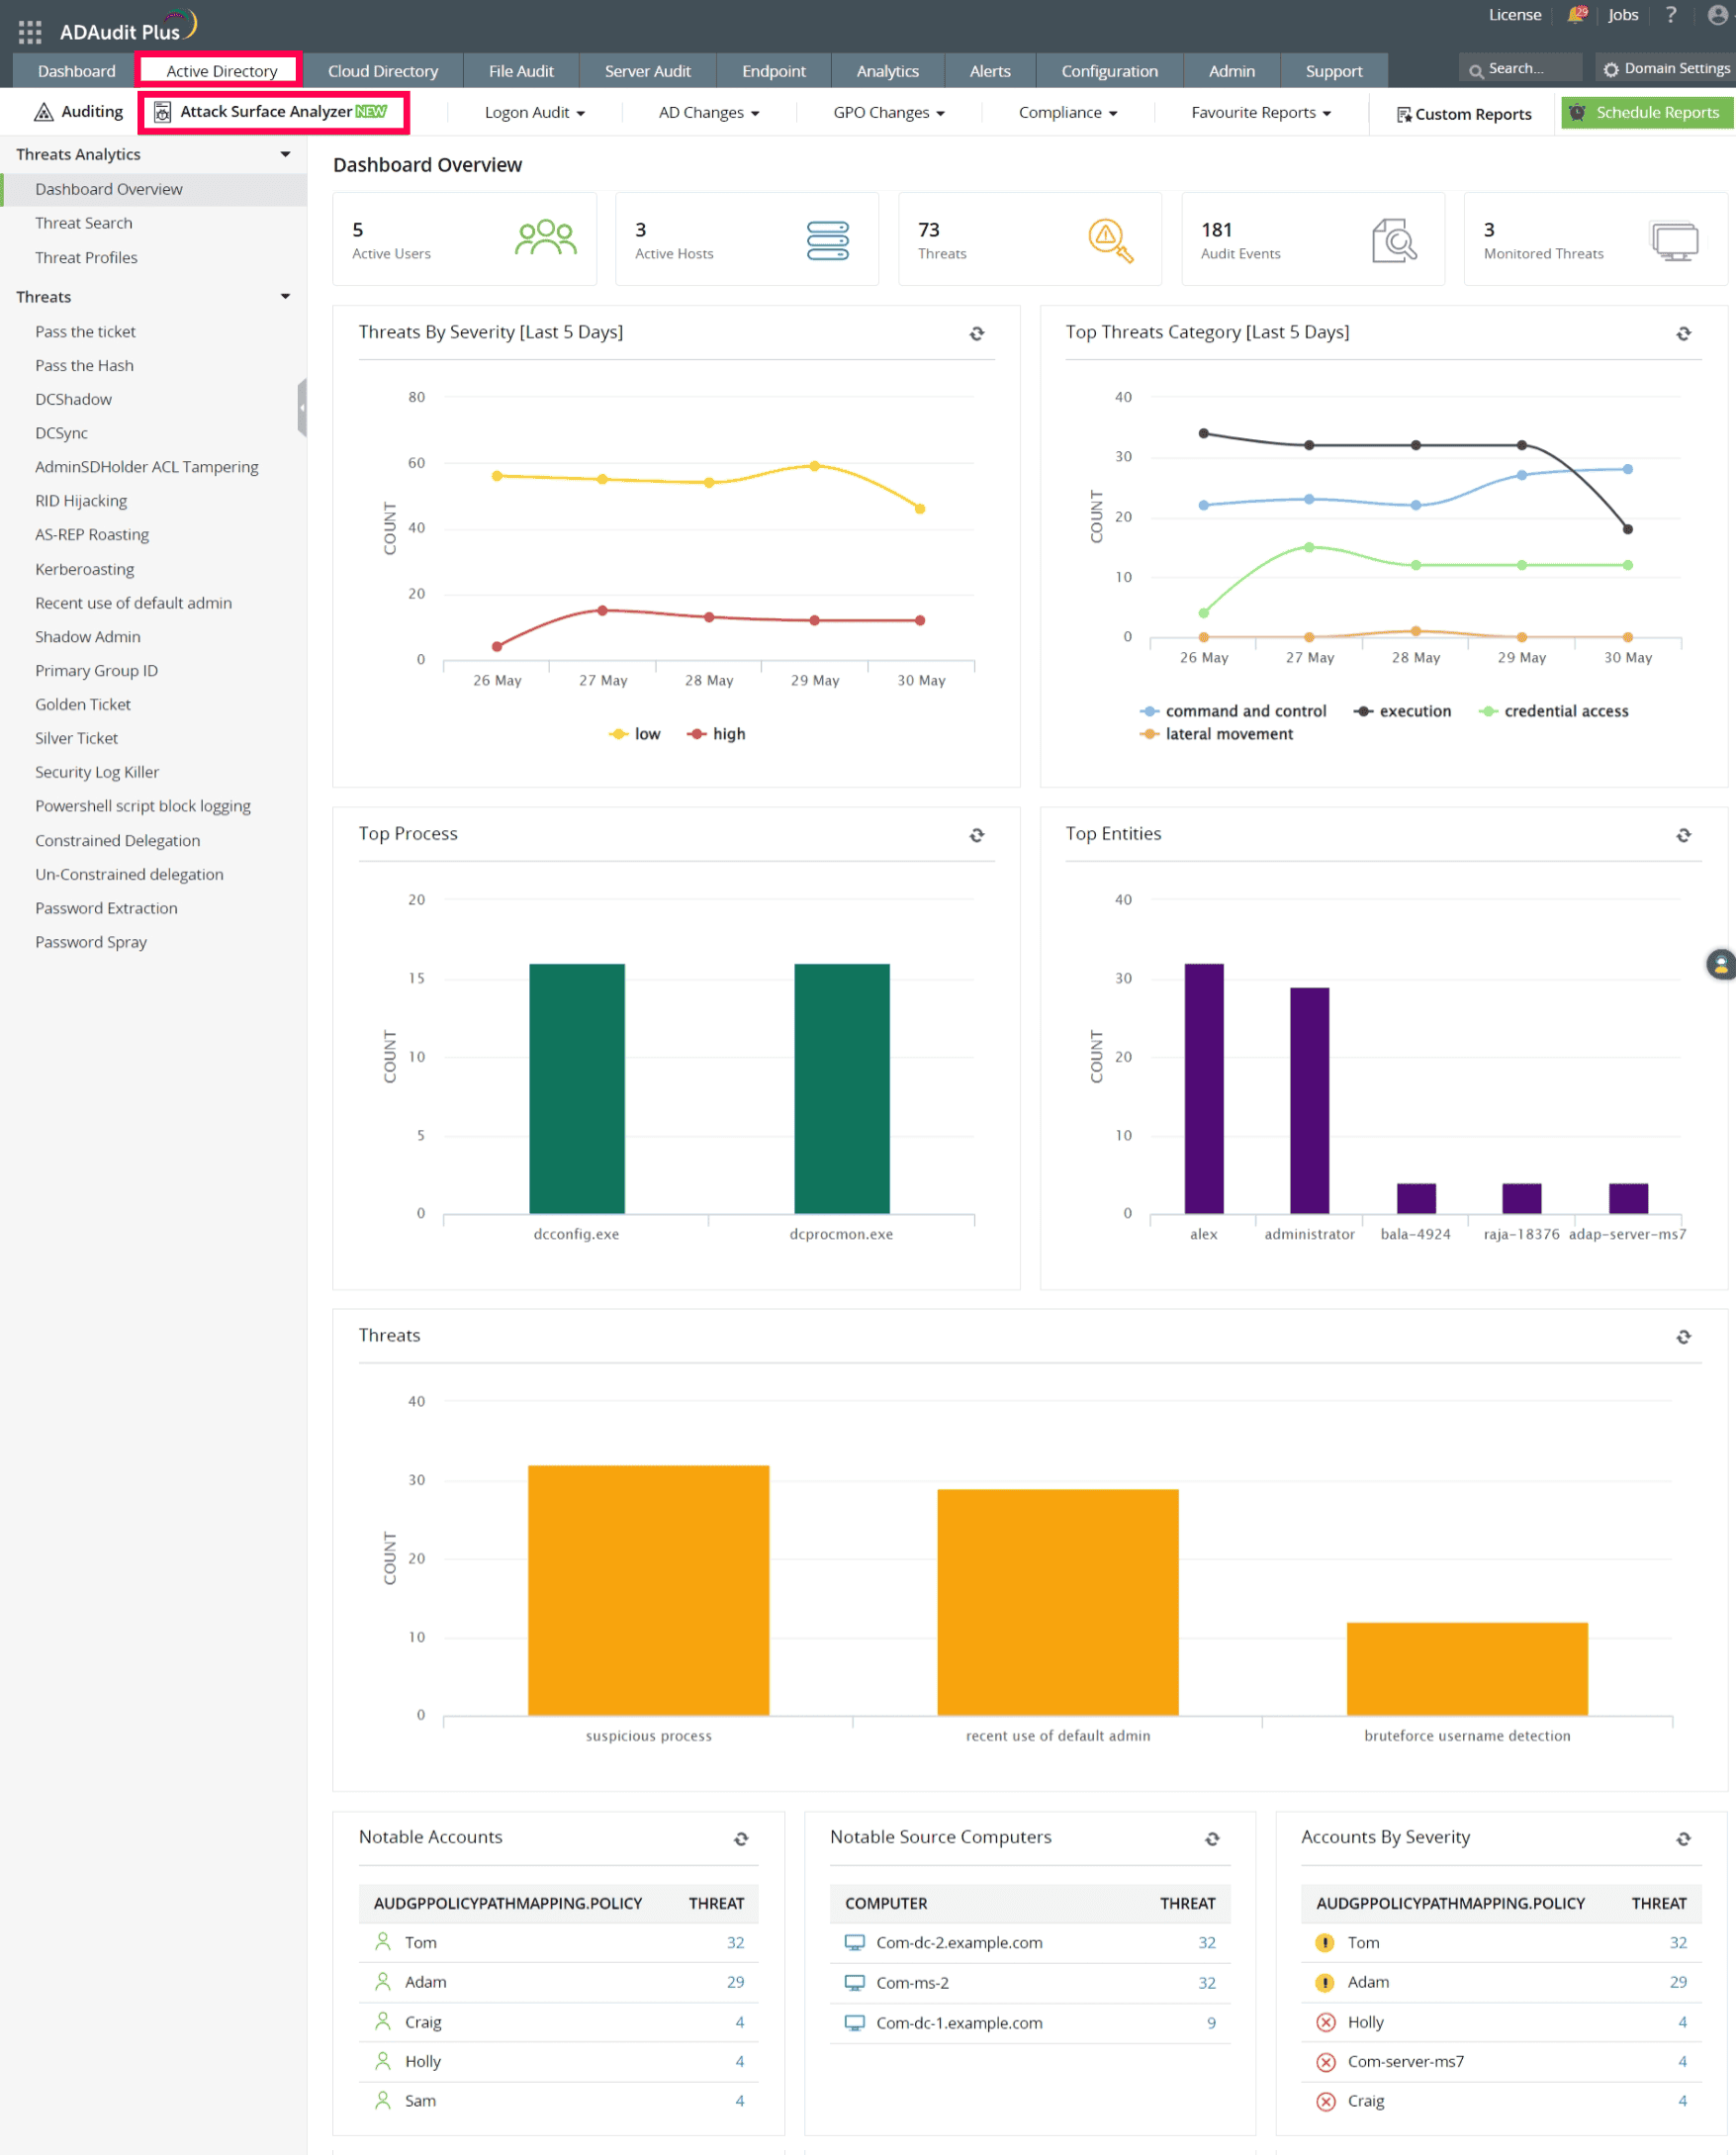This screenshot has width=1736, height=2155.
Task: Click the Search input field
Action: click(x=1522, y=68)
